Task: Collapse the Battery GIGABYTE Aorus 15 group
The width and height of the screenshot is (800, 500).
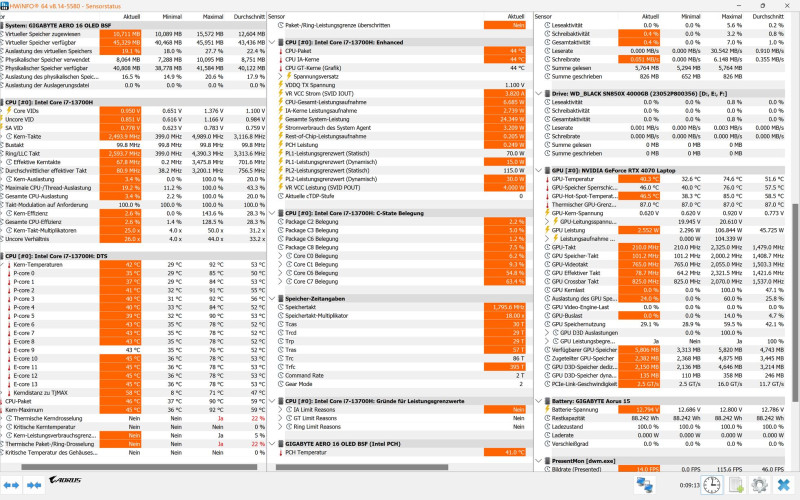Action: click(x=538, y=401)
